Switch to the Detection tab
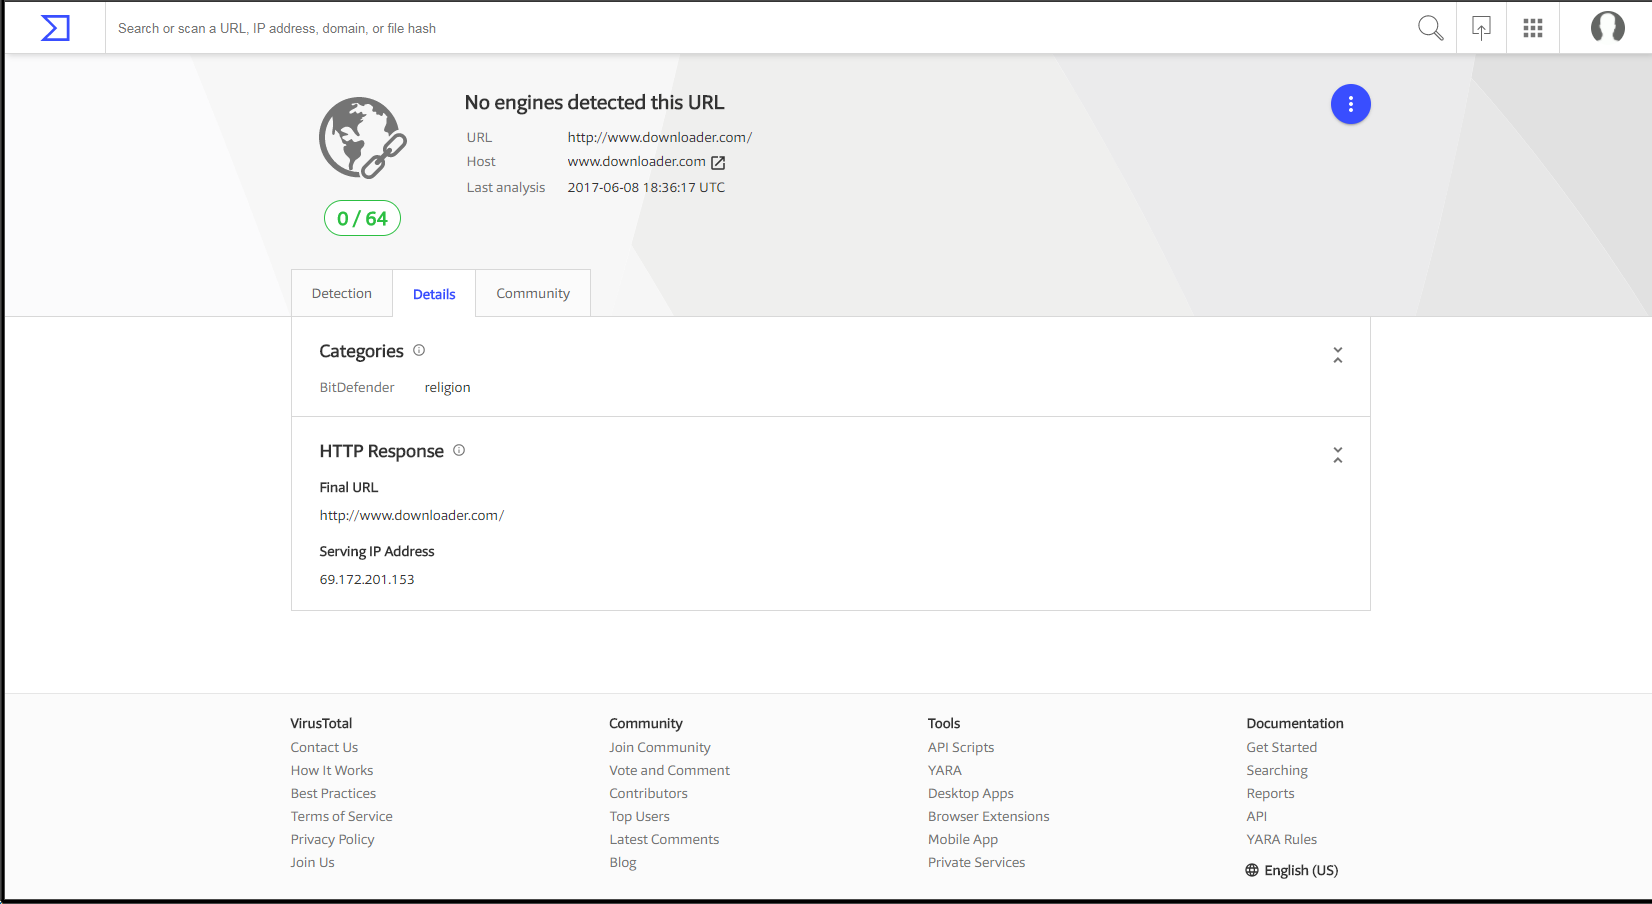This screenshot has width=1652, height=904. coord(341,293)
